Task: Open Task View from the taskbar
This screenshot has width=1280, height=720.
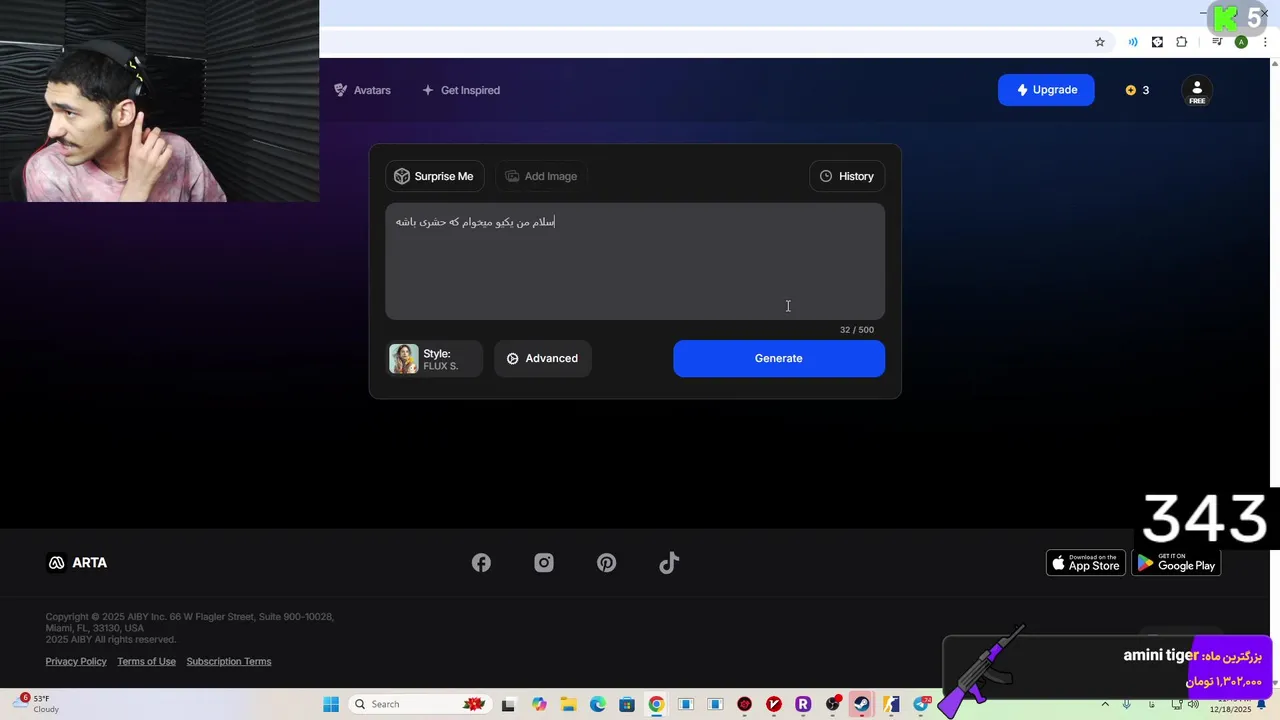Action: click(508, 704)
